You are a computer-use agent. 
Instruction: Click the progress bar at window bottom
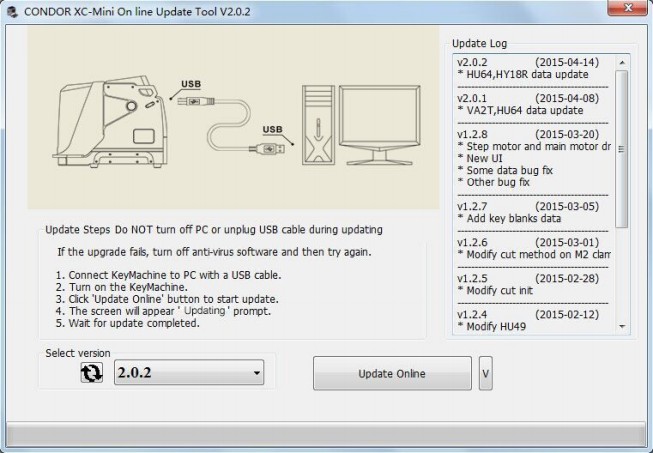click(x=326, y=436)
